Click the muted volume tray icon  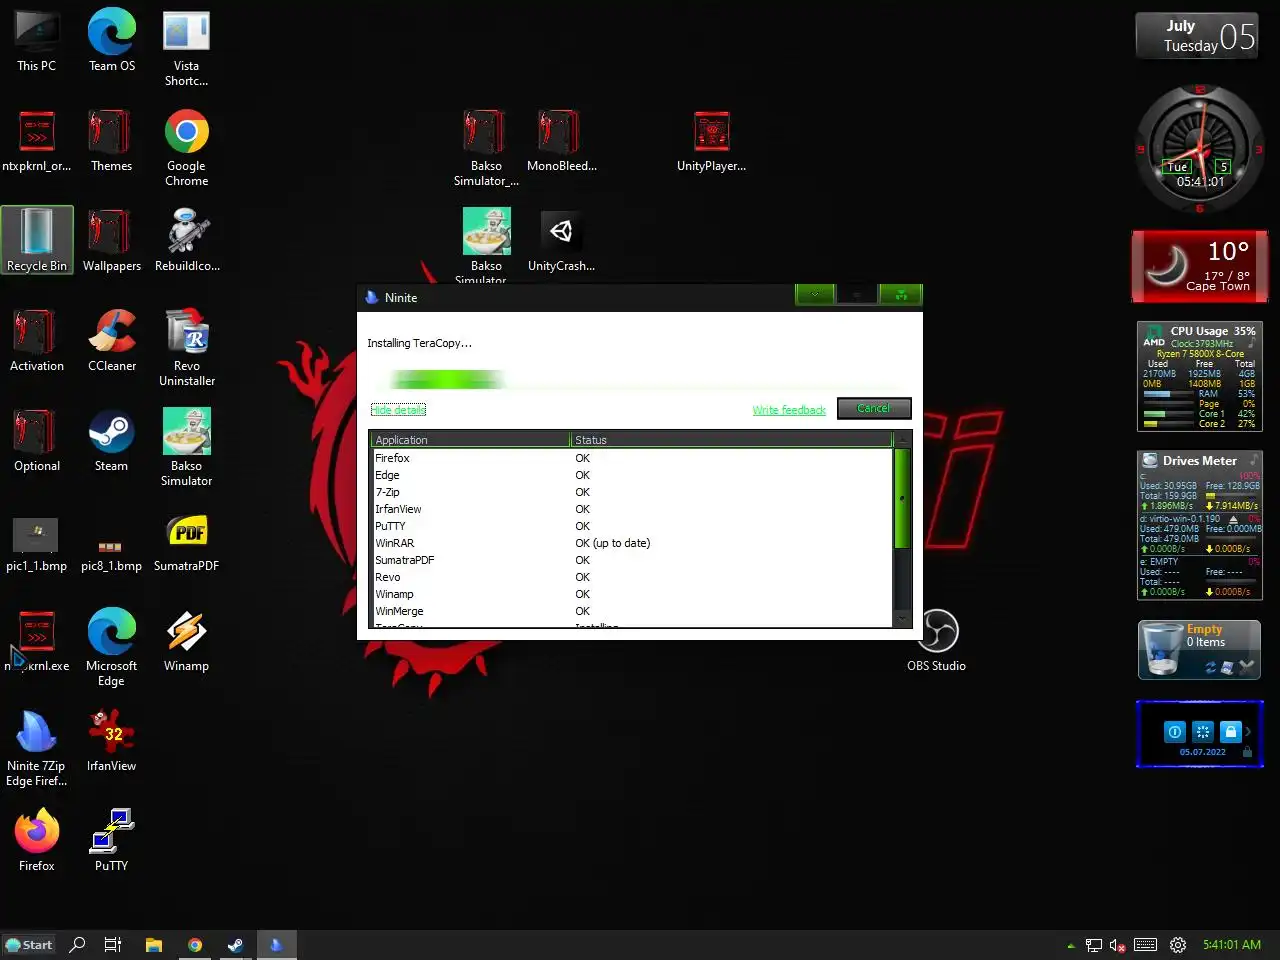[x=1118, y=945]
